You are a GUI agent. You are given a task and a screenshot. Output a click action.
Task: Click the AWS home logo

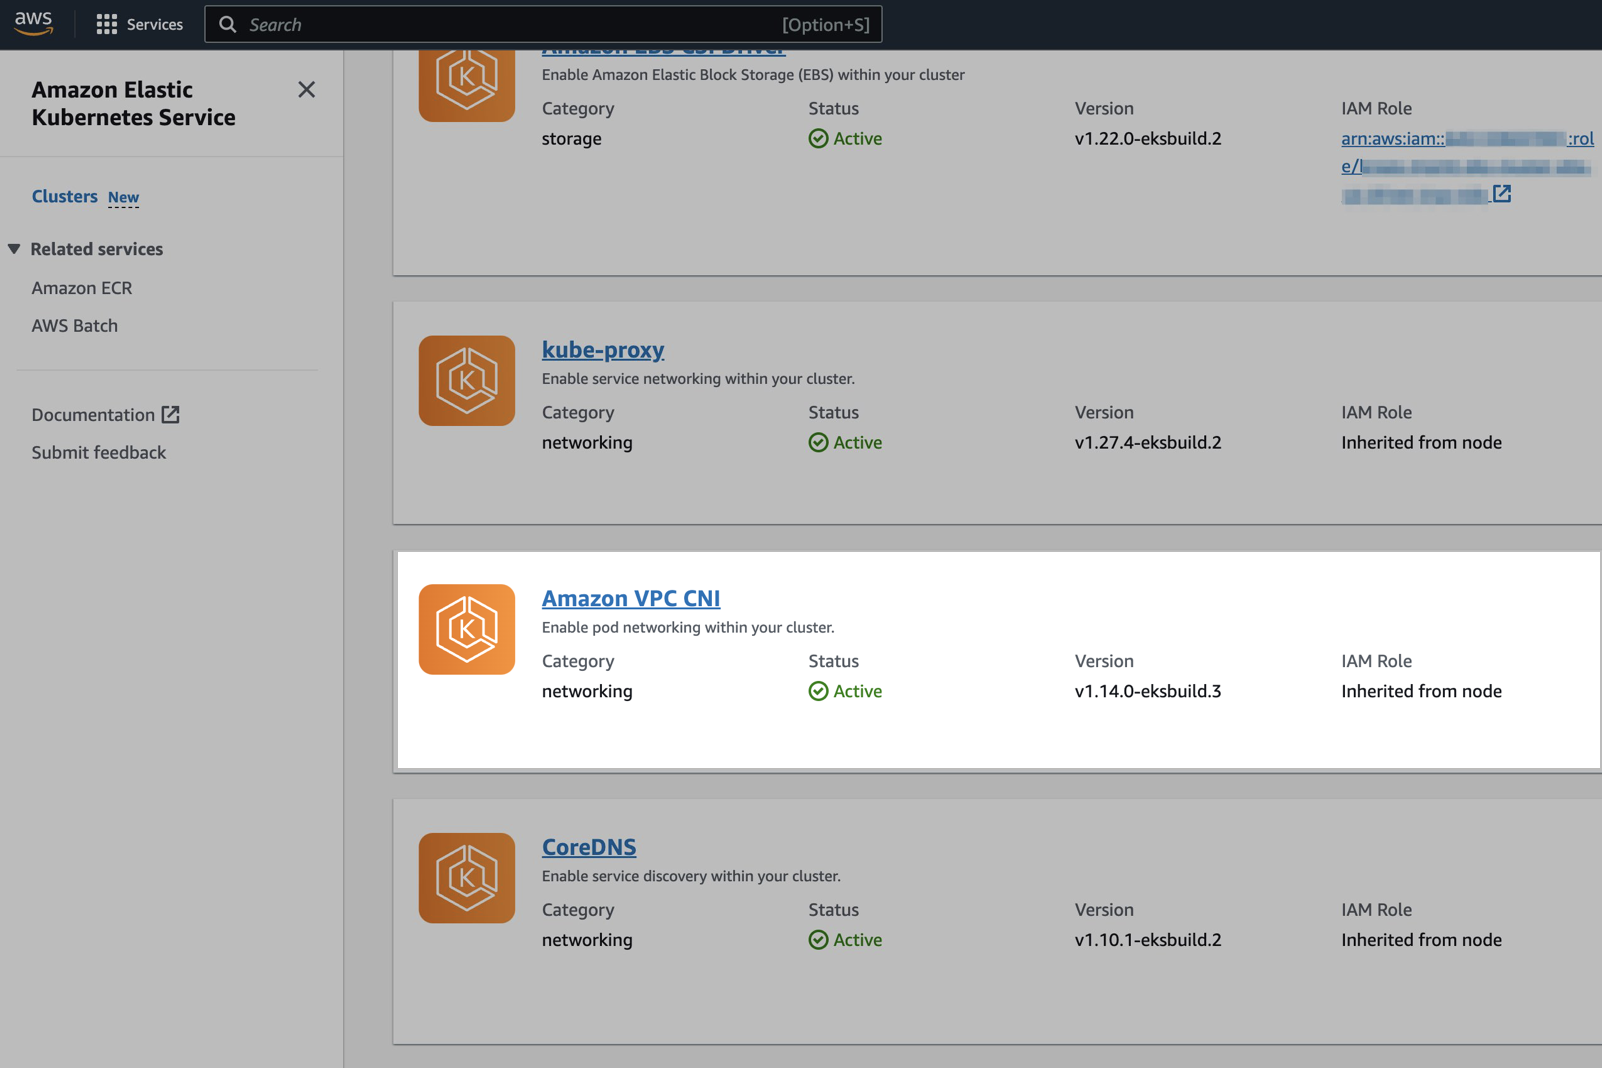click(x=33, y=22)
